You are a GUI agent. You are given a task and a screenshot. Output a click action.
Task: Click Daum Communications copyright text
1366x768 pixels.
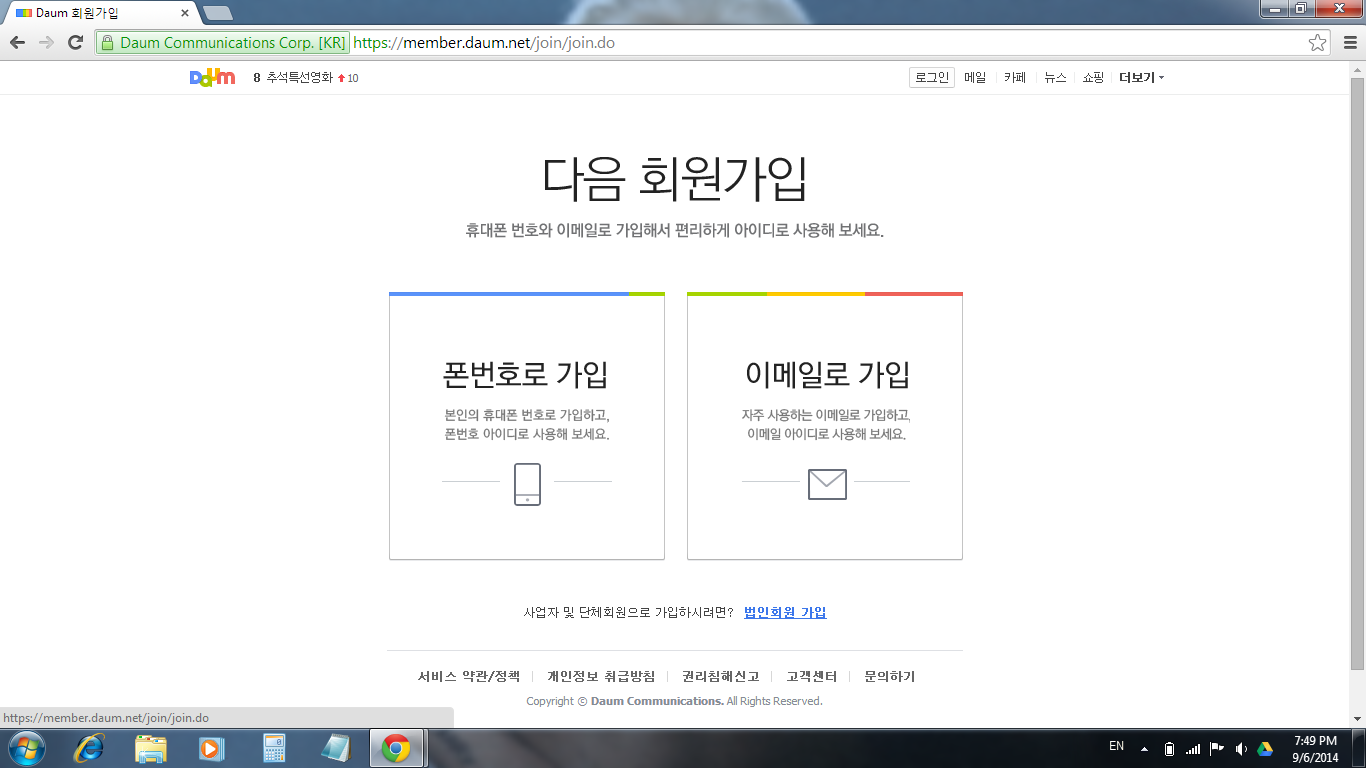(674, 701)
